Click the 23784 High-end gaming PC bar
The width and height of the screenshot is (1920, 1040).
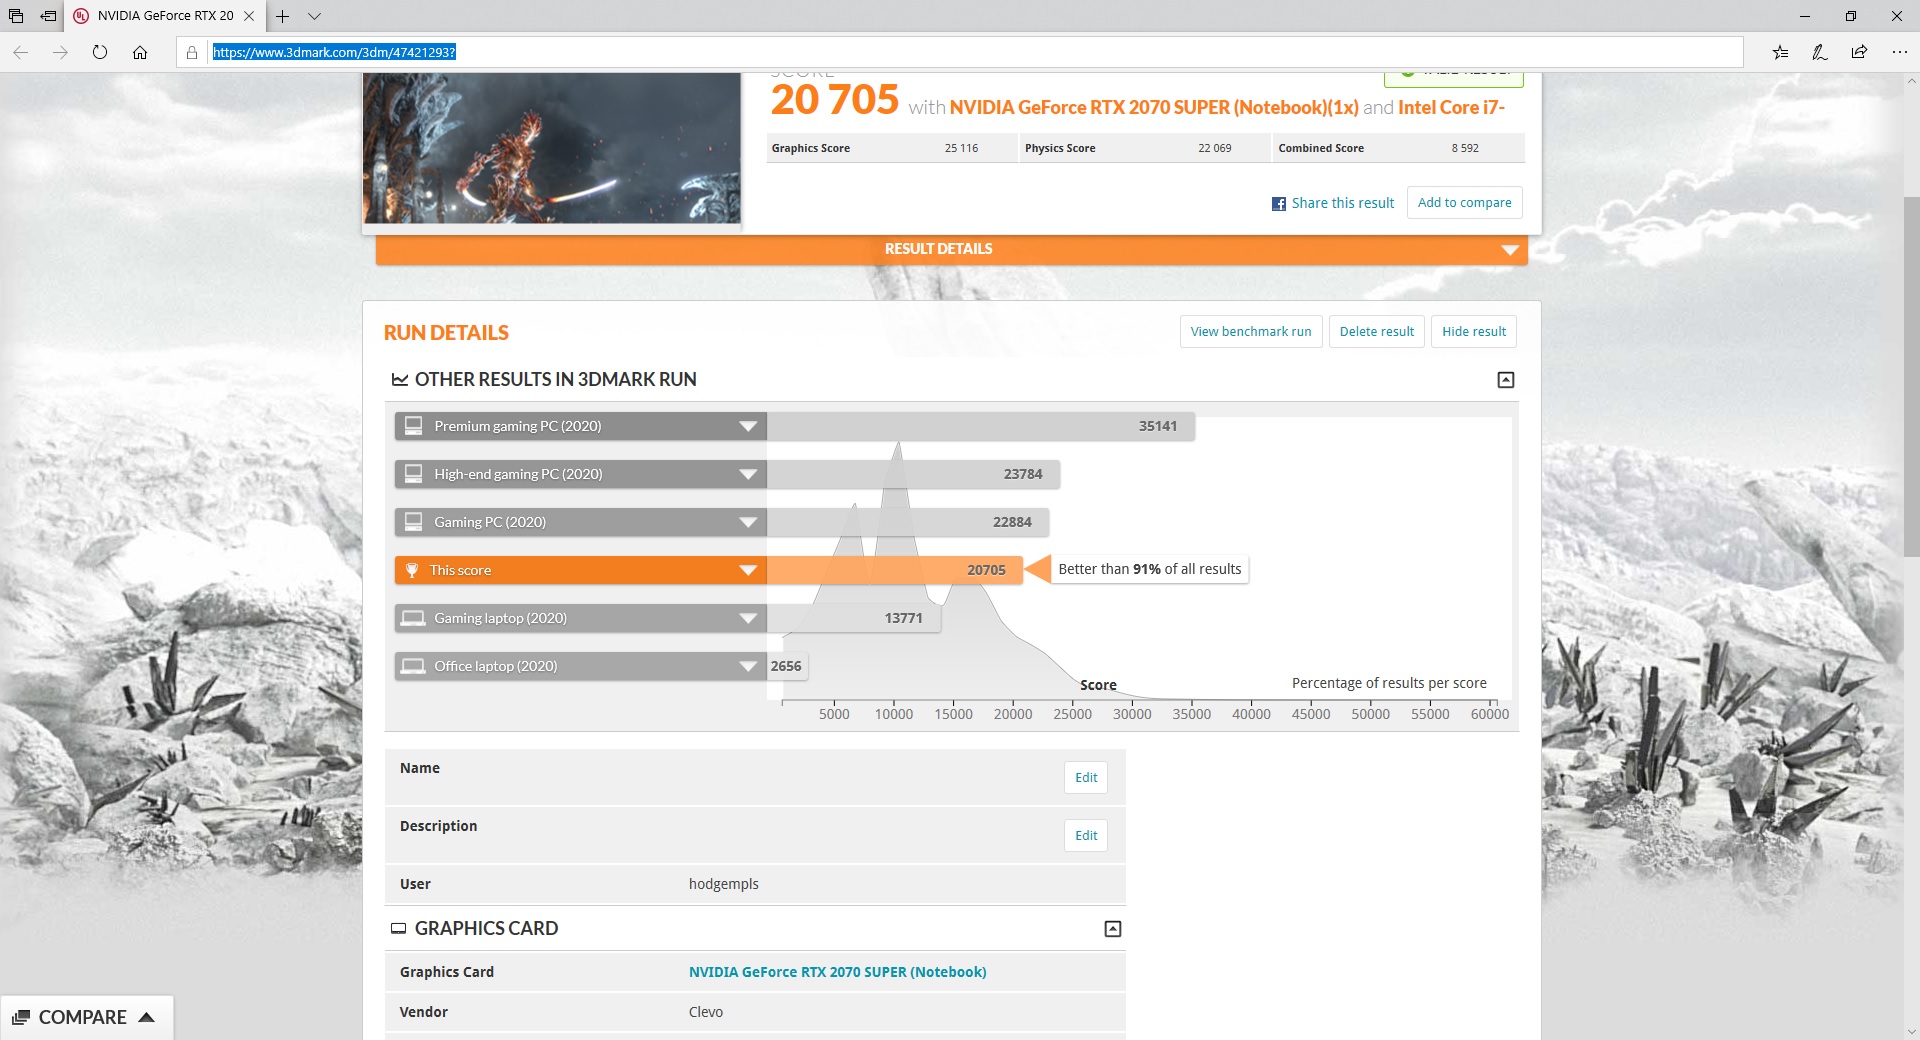913,474
